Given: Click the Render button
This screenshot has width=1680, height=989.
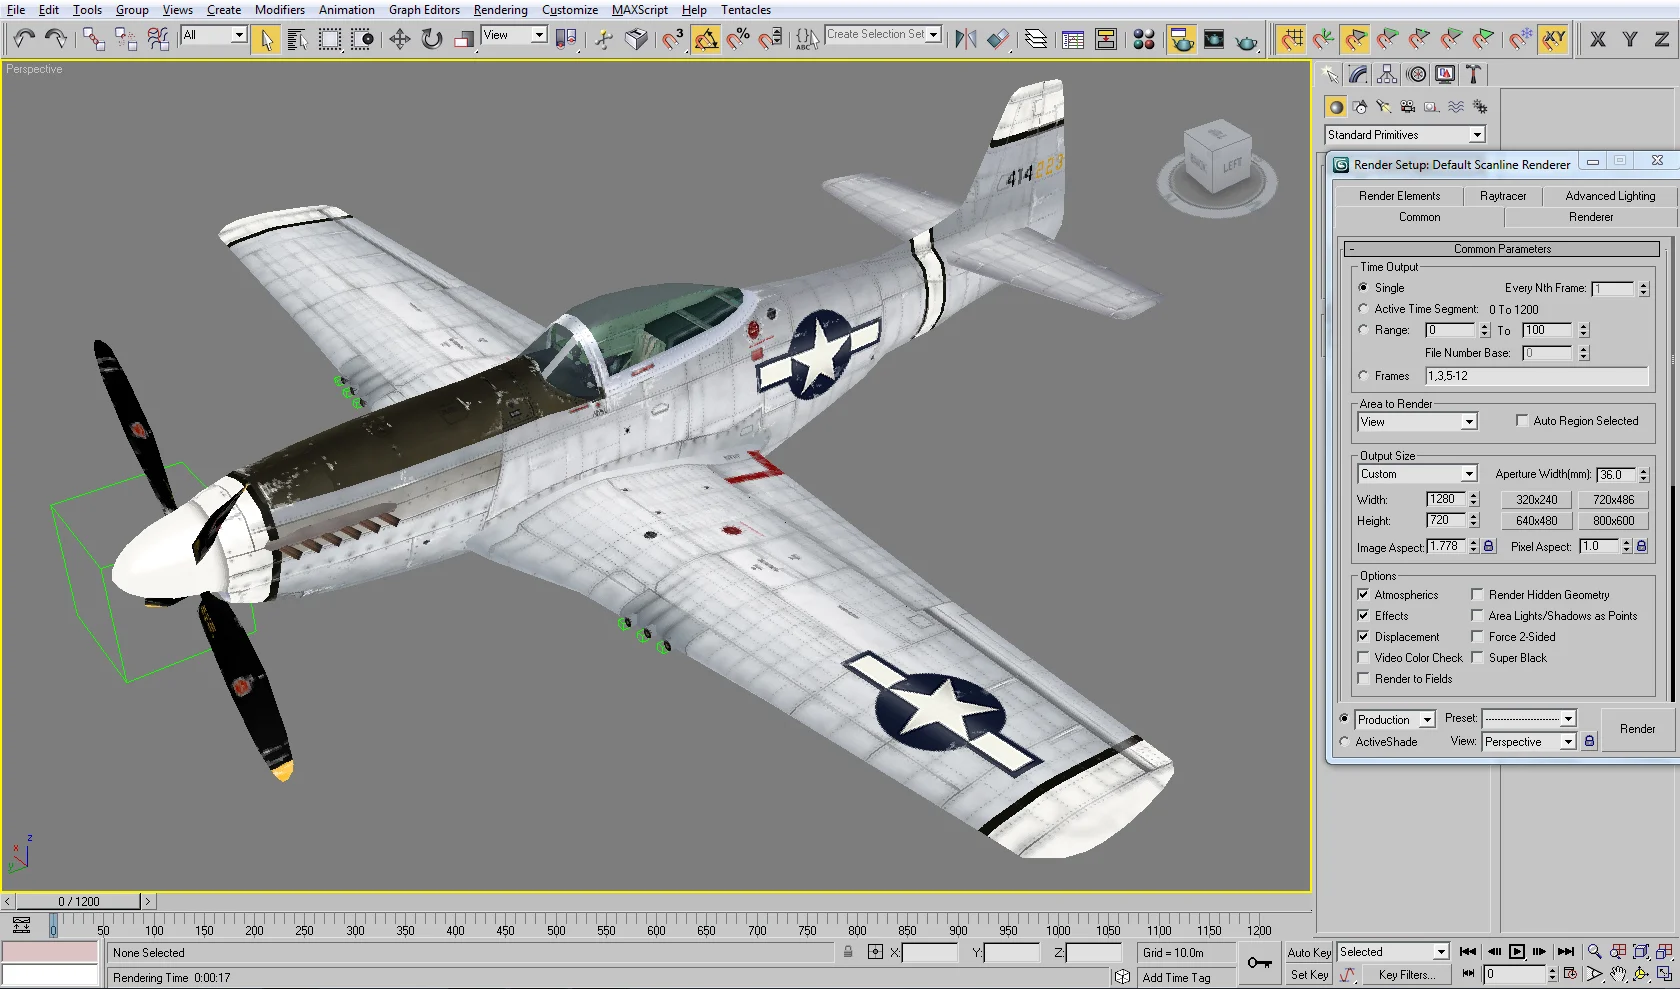Looking at the screenshot, I should point(1637,729).
